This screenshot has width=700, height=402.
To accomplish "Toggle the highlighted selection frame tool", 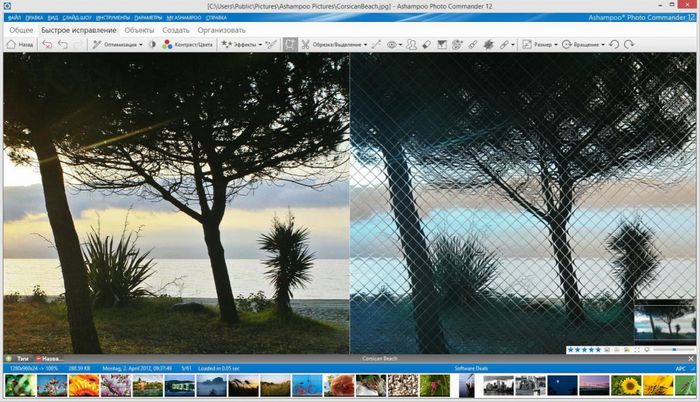I will [x=289, y=45].
